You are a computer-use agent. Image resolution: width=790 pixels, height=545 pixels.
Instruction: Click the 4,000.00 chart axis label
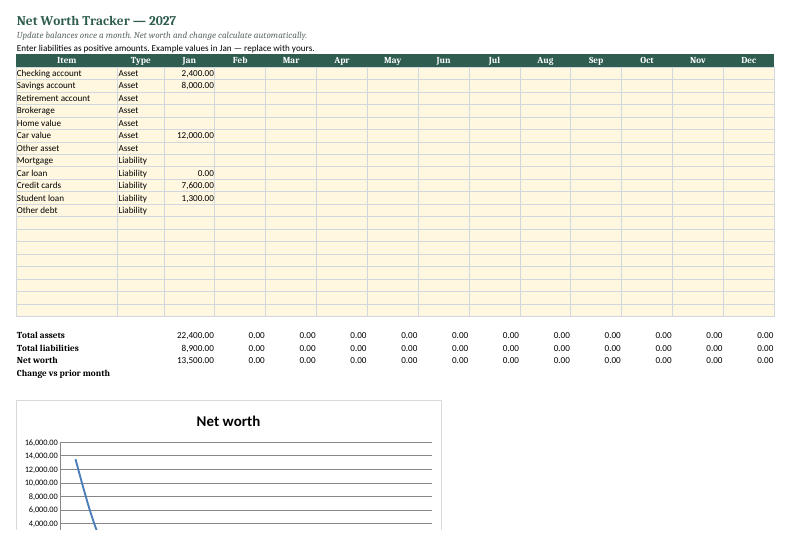[43, 523]
